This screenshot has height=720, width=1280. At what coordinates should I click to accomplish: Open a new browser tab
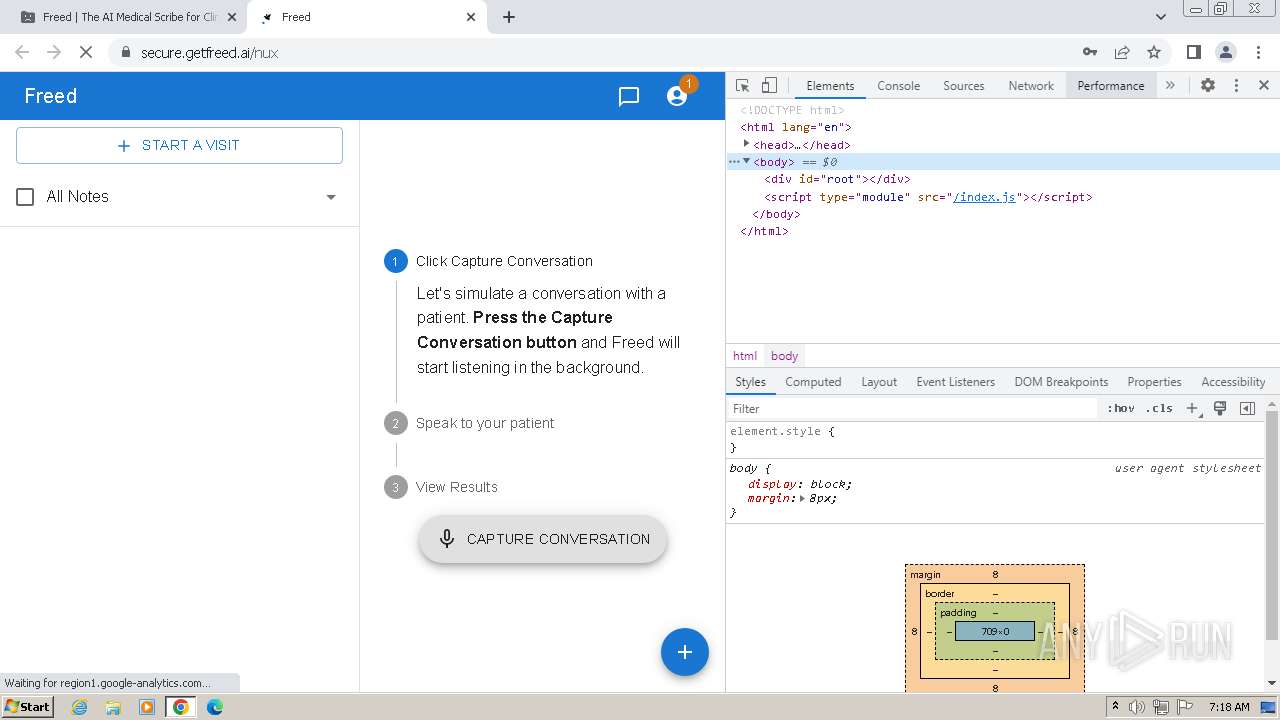[x=509, y=17]
